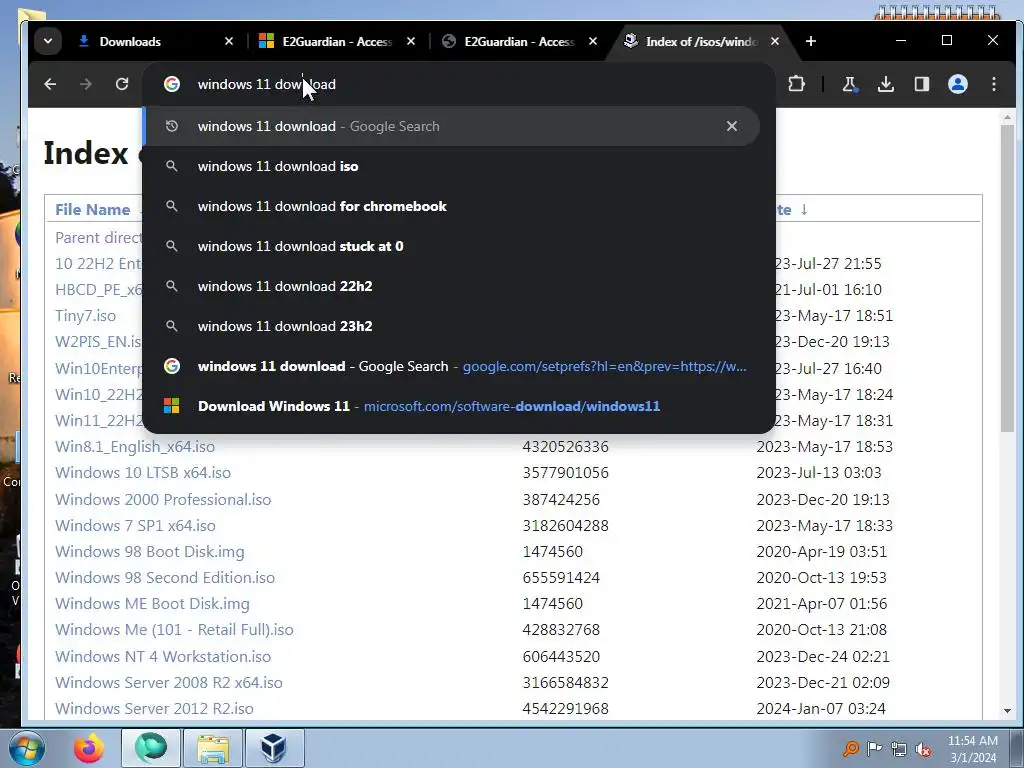The width and height of the screenshot is (1024, 768).
Task: Select date text 2023-Jul-13 03:03
Action: (818, 473)
